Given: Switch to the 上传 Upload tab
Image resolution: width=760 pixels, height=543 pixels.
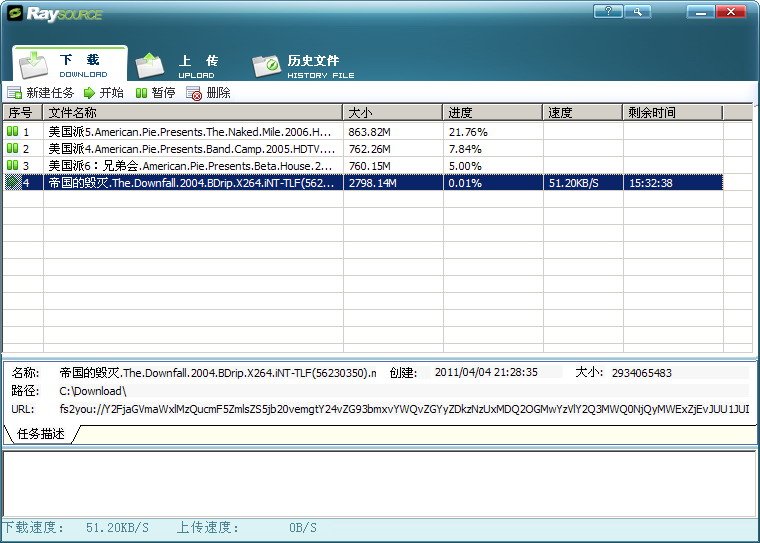Looking at the screenshot, I should click(176, 66).
